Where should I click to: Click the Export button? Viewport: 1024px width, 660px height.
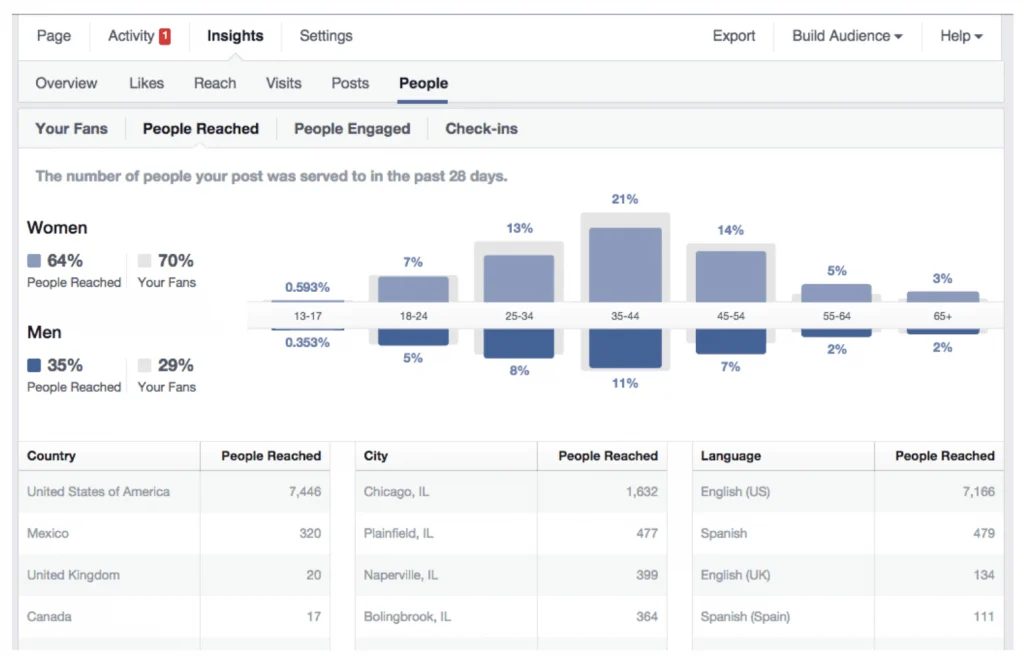733,36
